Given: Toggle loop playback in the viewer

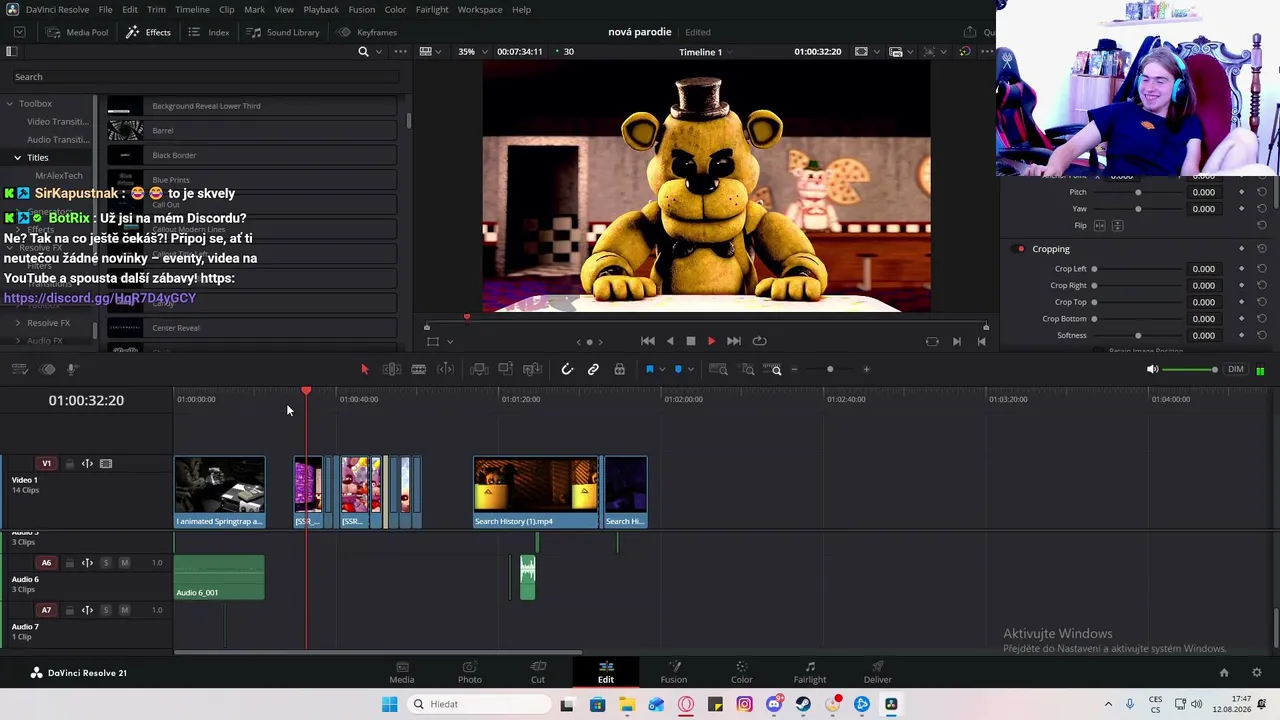Looking at the screenshot, I should tap(760, 341).
